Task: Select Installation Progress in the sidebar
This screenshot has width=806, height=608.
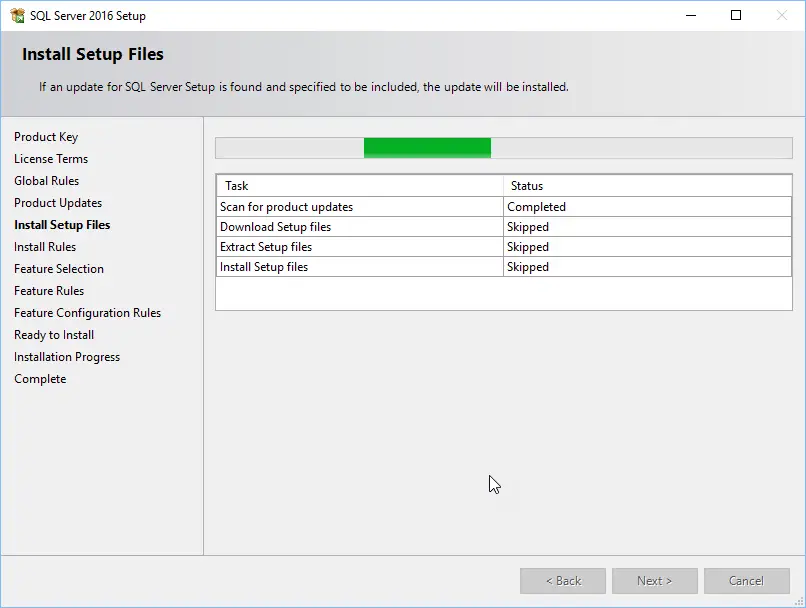Action: (66, 356)
